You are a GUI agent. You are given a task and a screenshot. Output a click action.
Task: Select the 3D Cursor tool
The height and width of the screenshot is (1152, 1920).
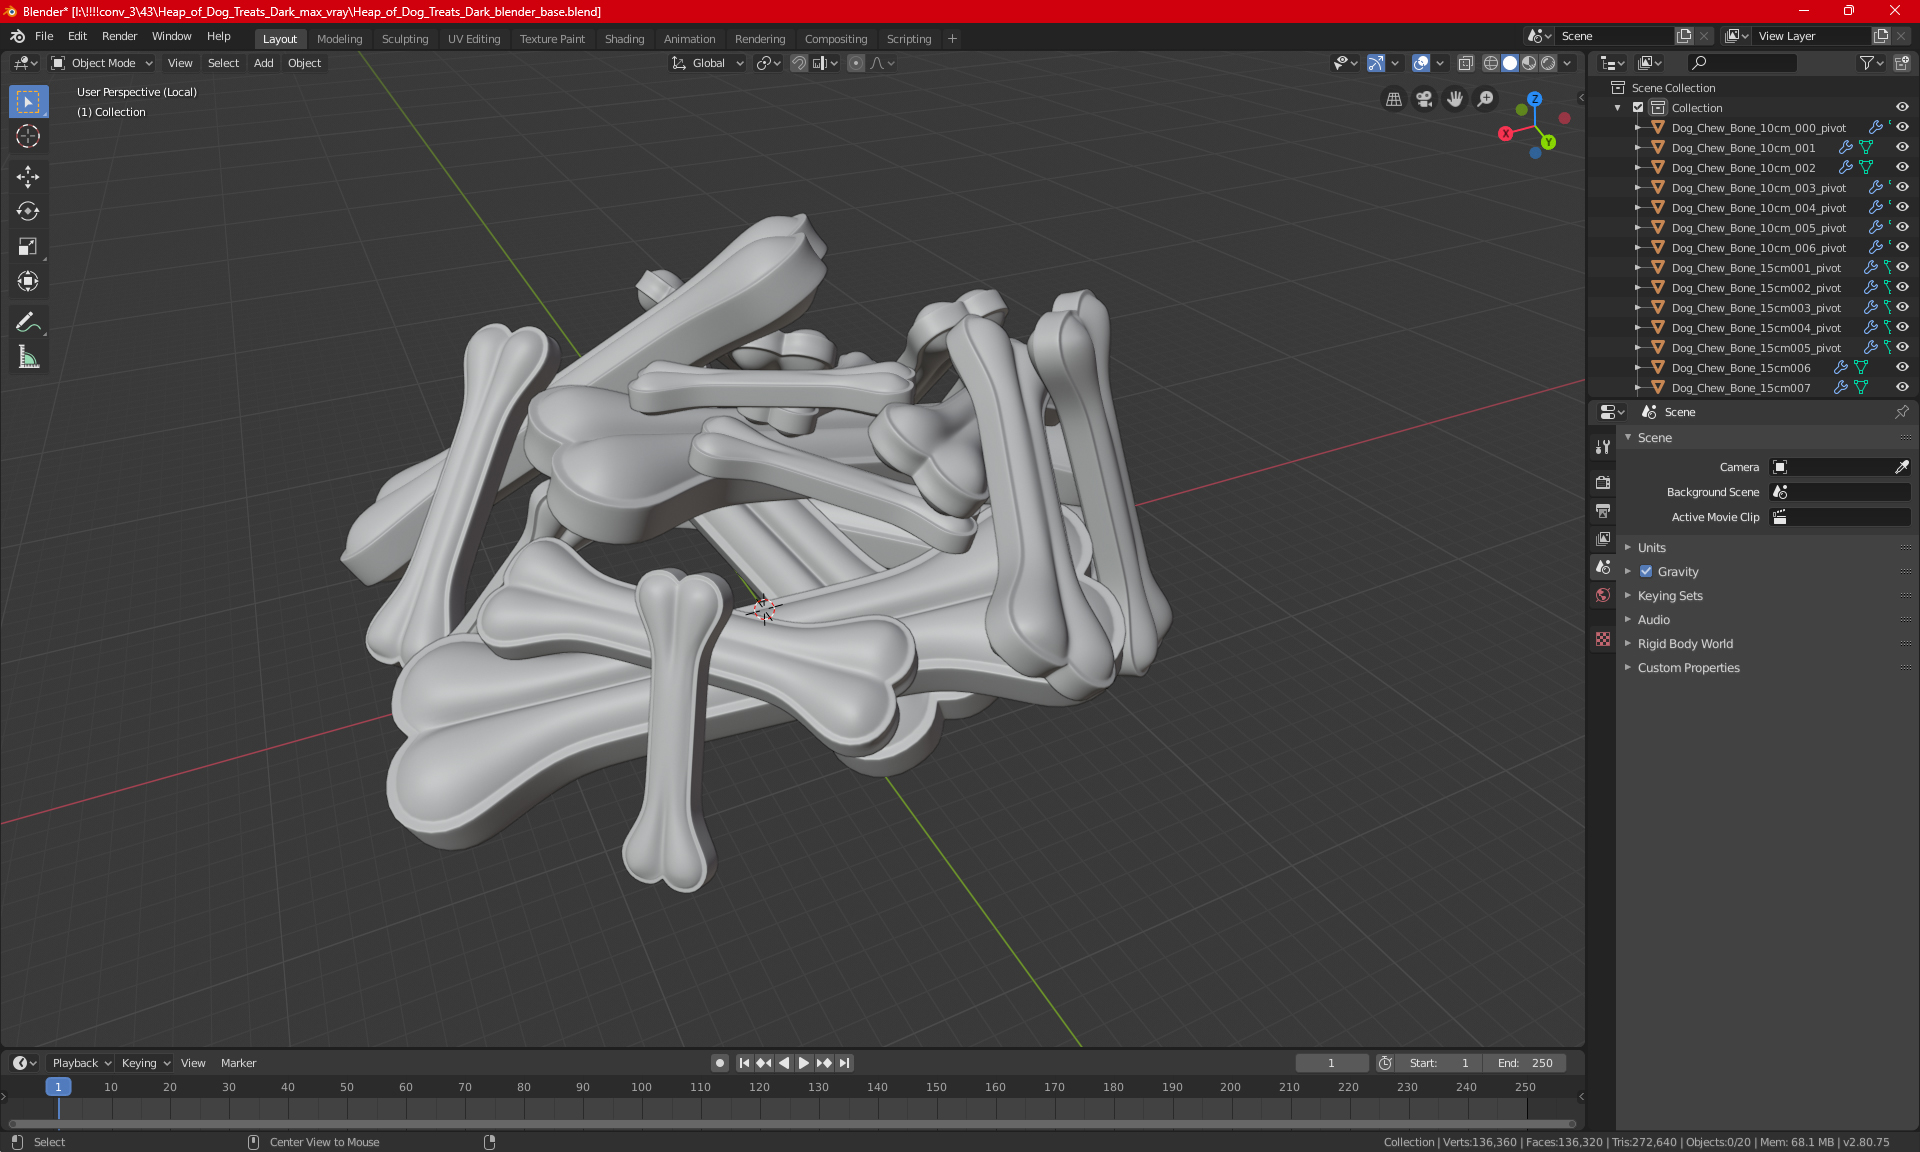click(28, 136)
